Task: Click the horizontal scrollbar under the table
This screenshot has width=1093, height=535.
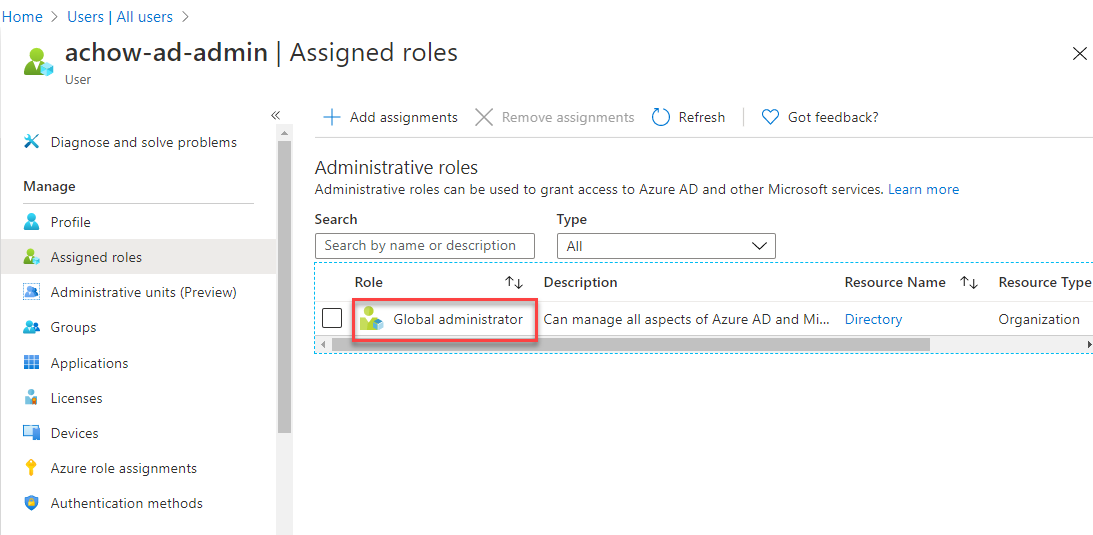Action: (630, 344)
